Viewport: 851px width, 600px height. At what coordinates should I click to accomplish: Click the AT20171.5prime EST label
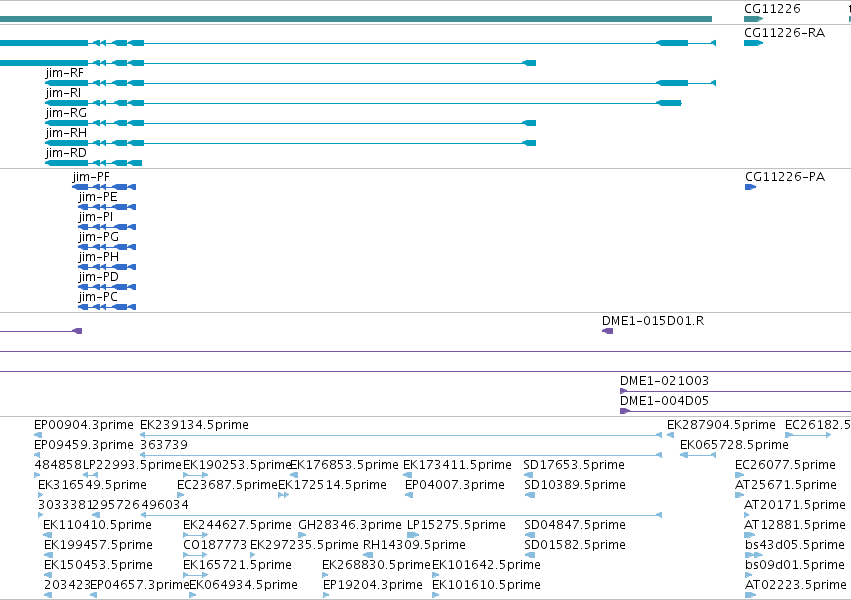coord(795,506)
